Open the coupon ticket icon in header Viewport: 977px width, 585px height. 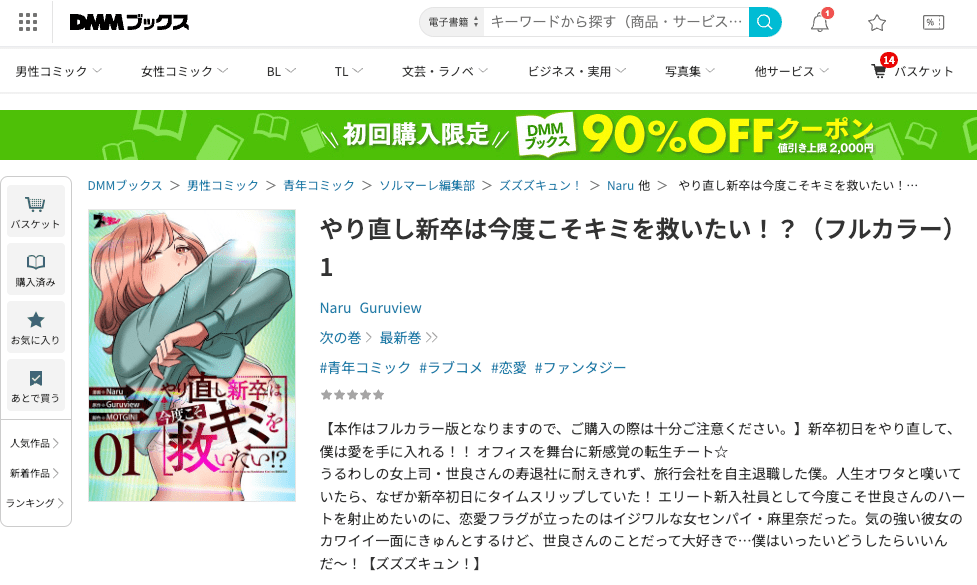[933, 23]
